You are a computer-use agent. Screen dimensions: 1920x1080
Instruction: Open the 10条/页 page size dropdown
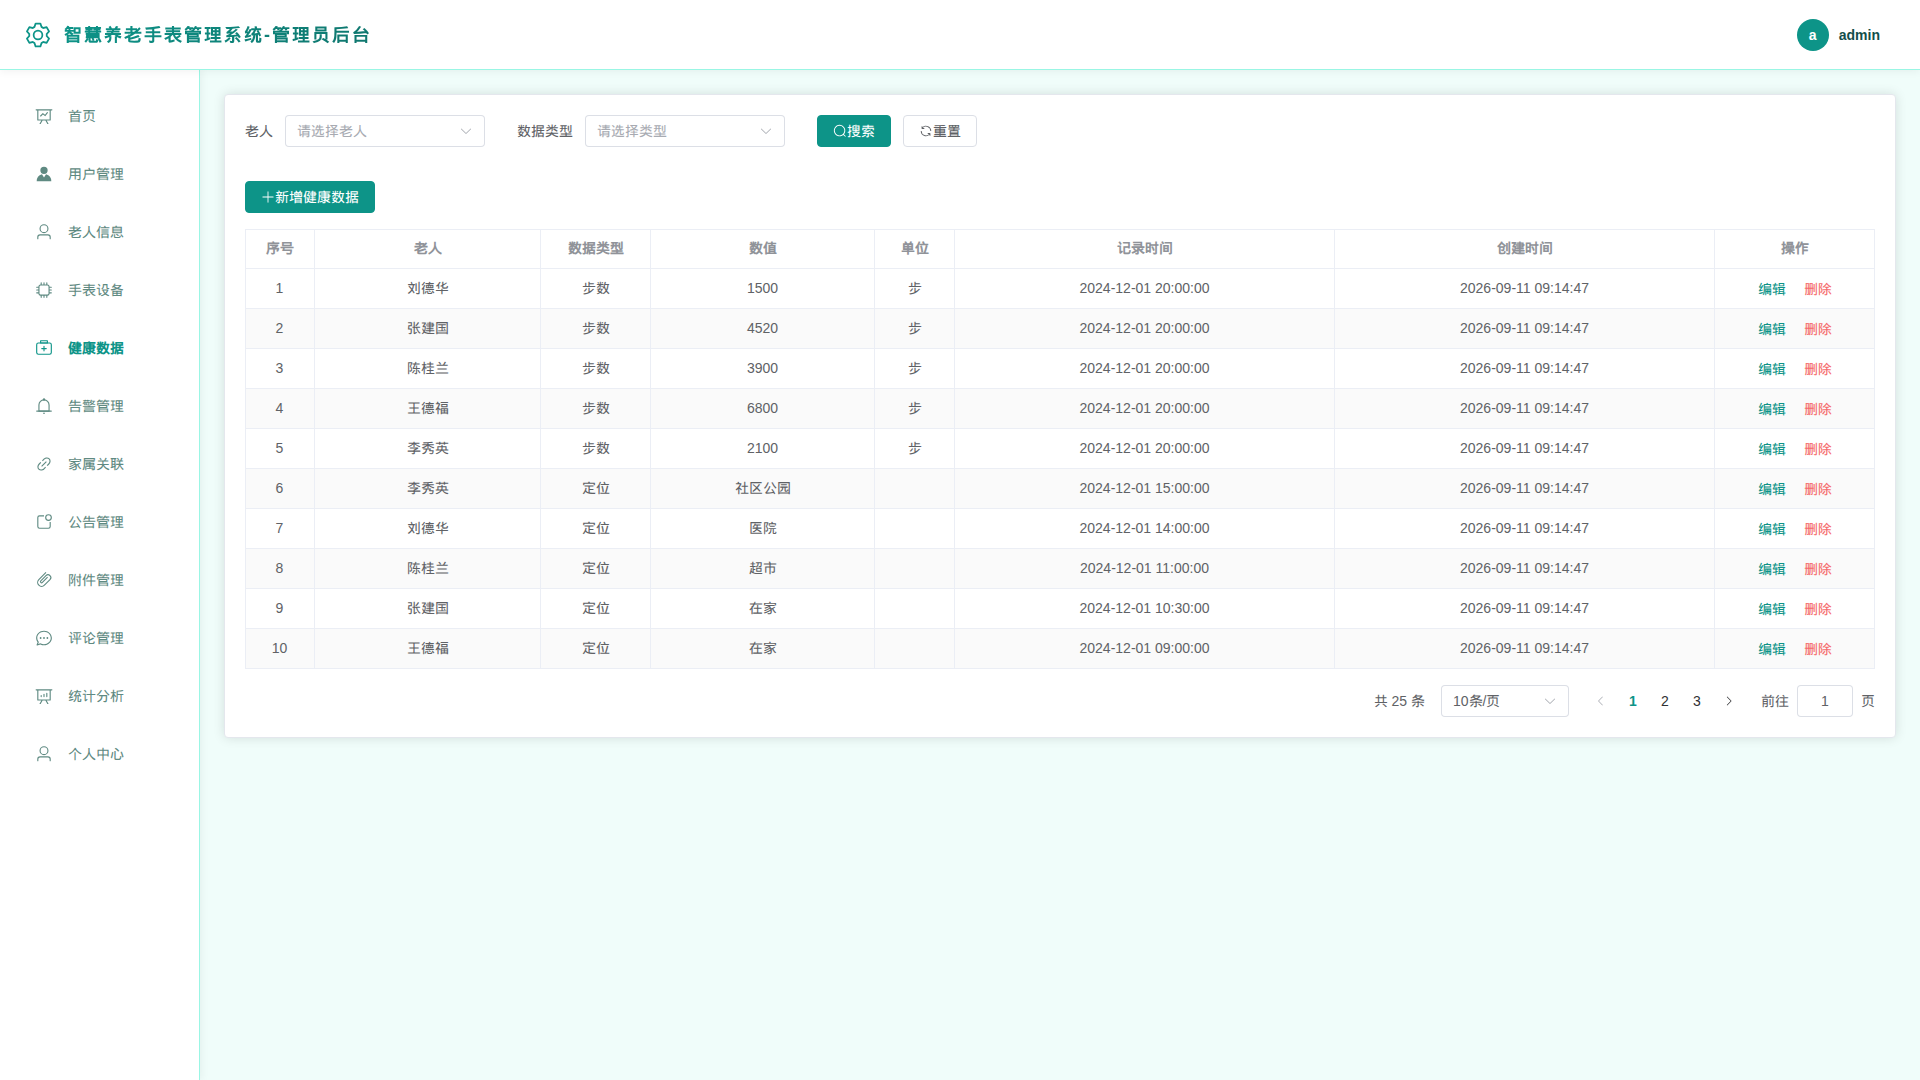pos(1504,701)
